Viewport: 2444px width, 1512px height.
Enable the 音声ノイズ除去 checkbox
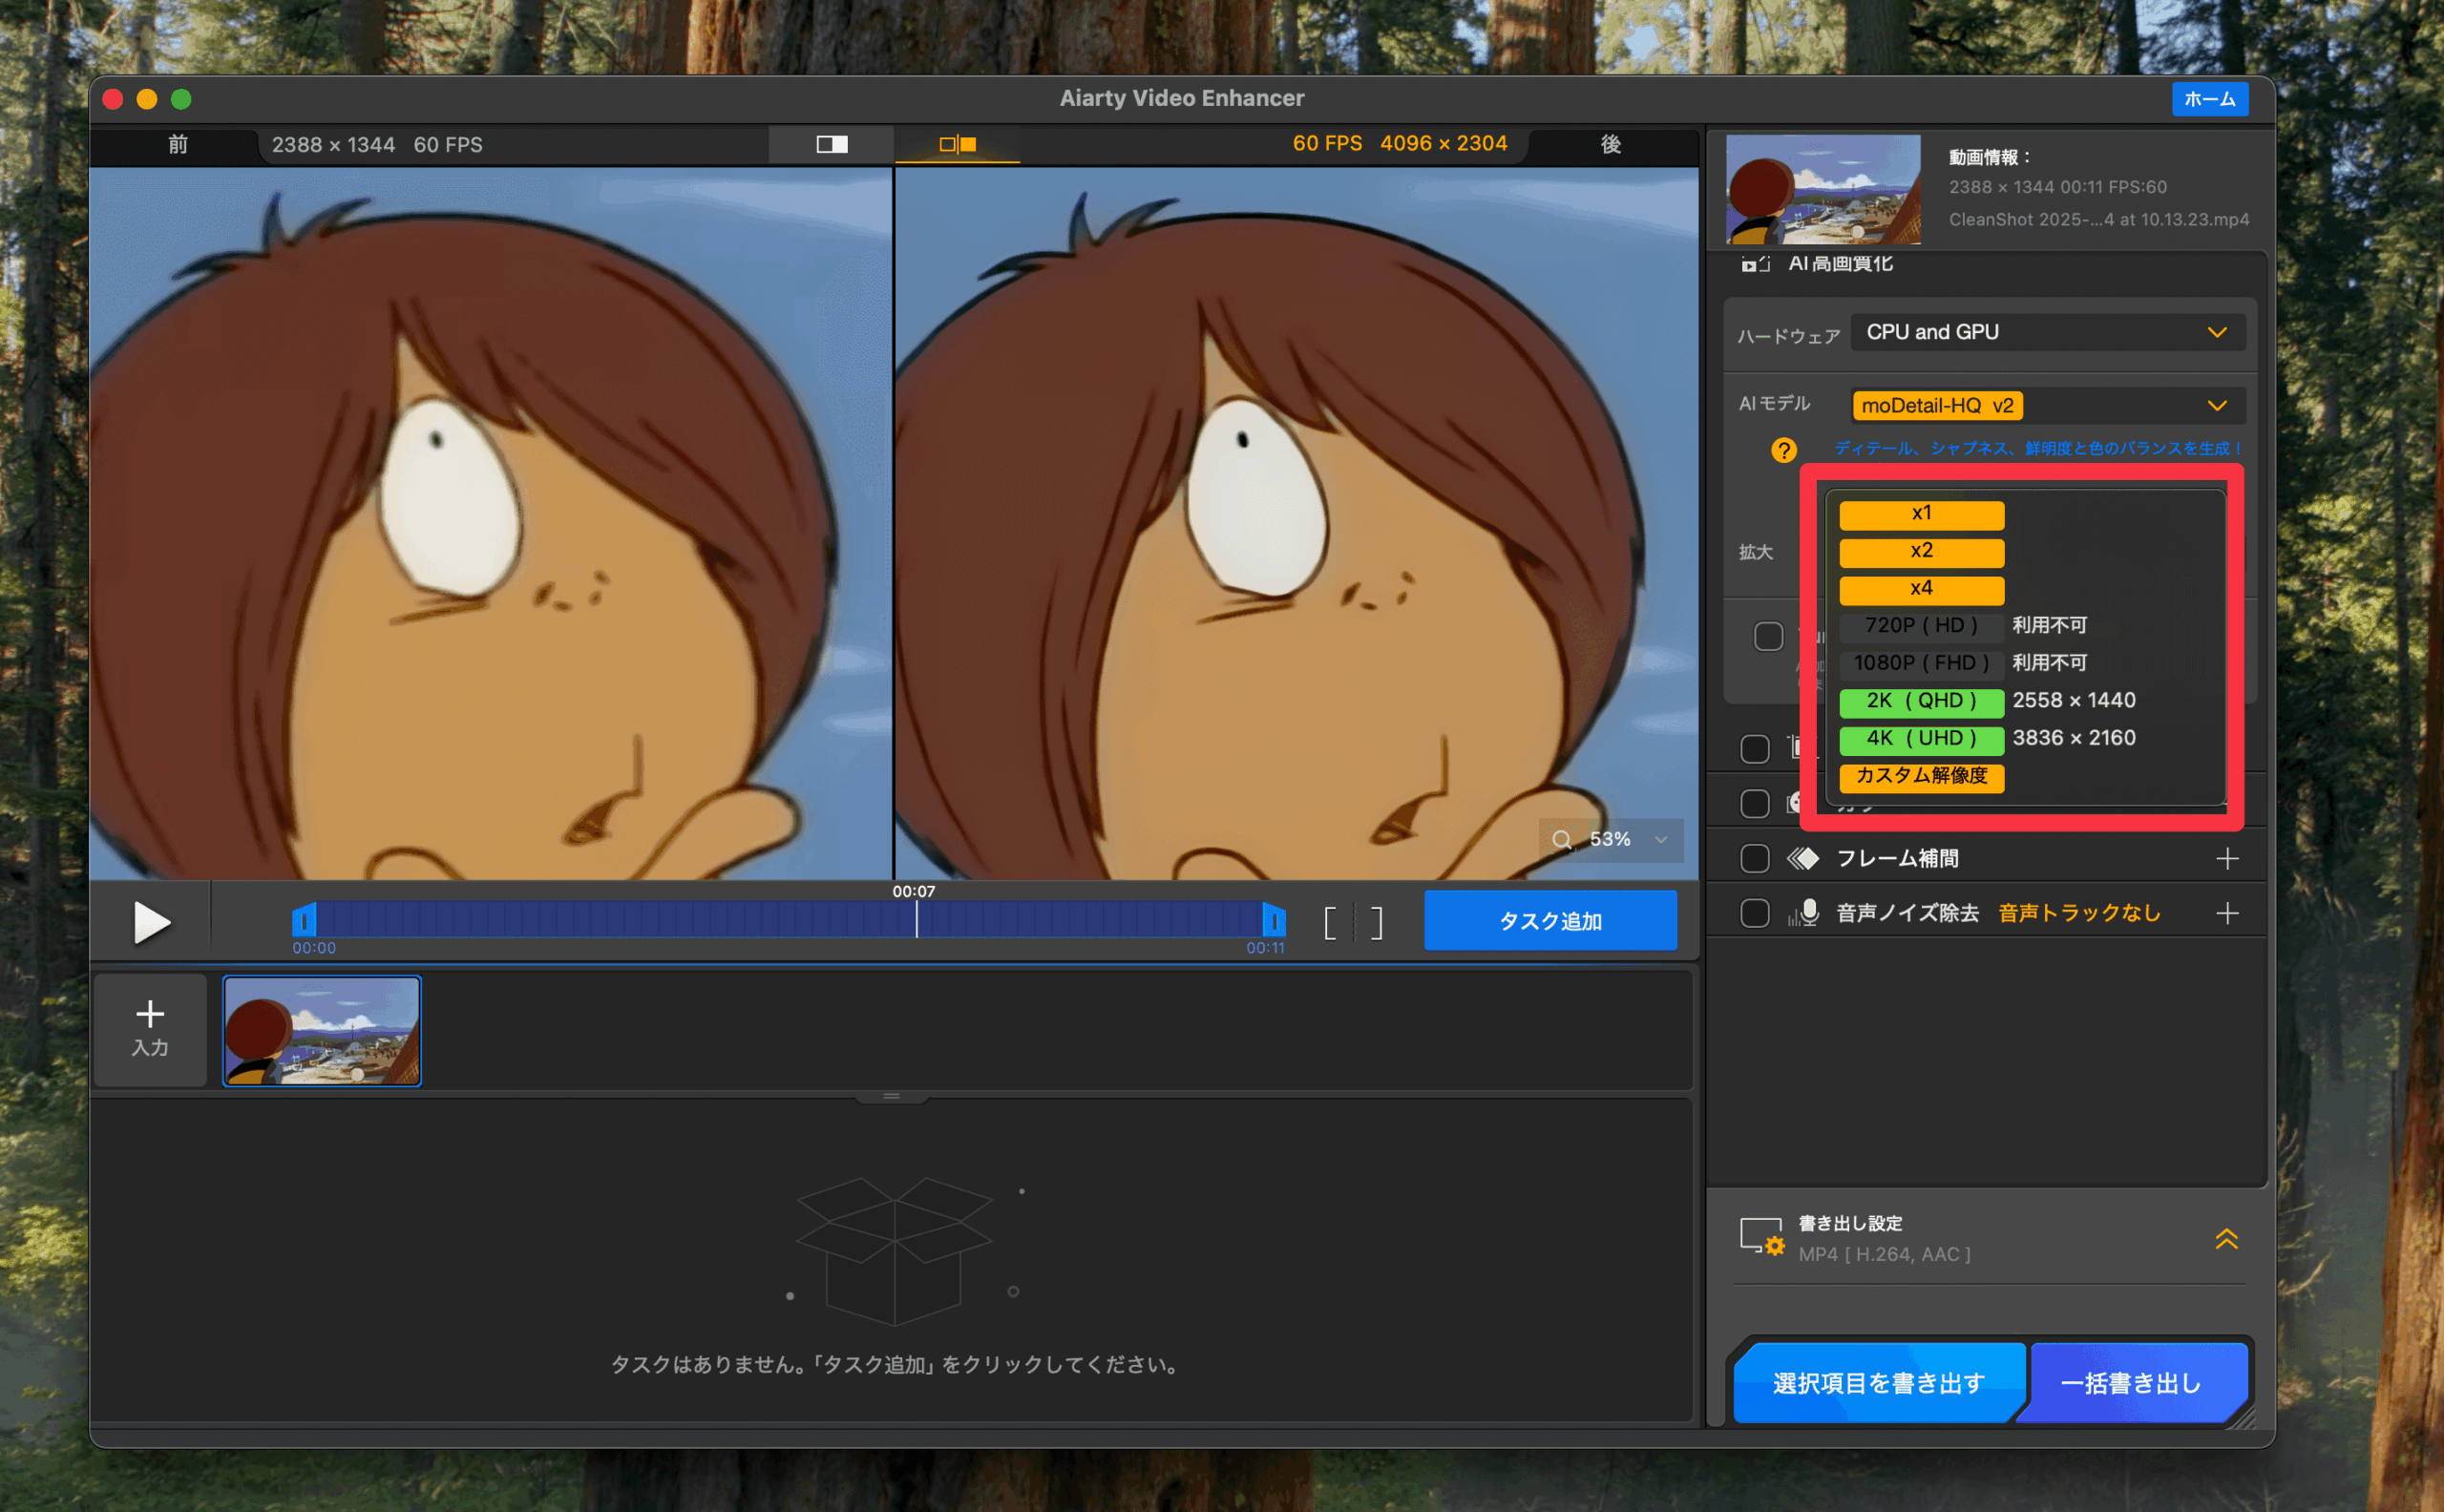point(1755,913)
